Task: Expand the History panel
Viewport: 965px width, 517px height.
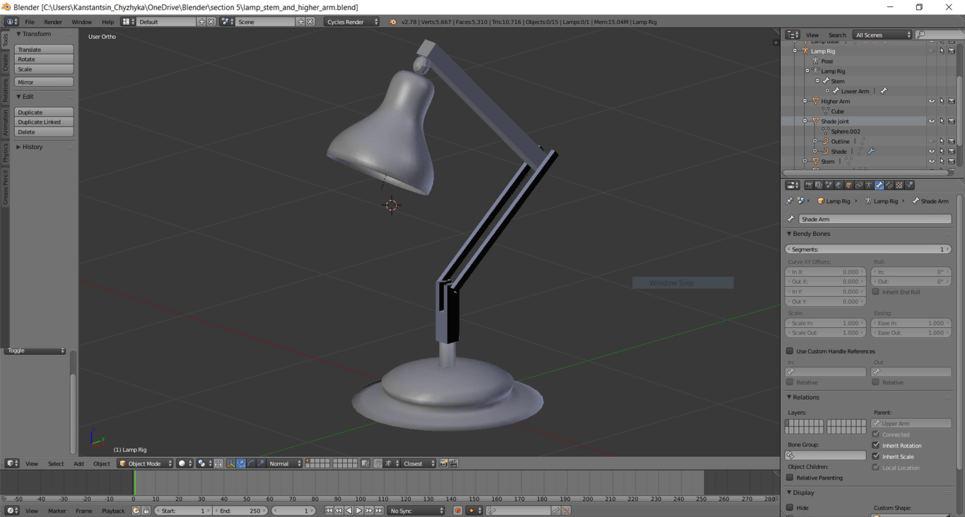Action: [18, 147]
